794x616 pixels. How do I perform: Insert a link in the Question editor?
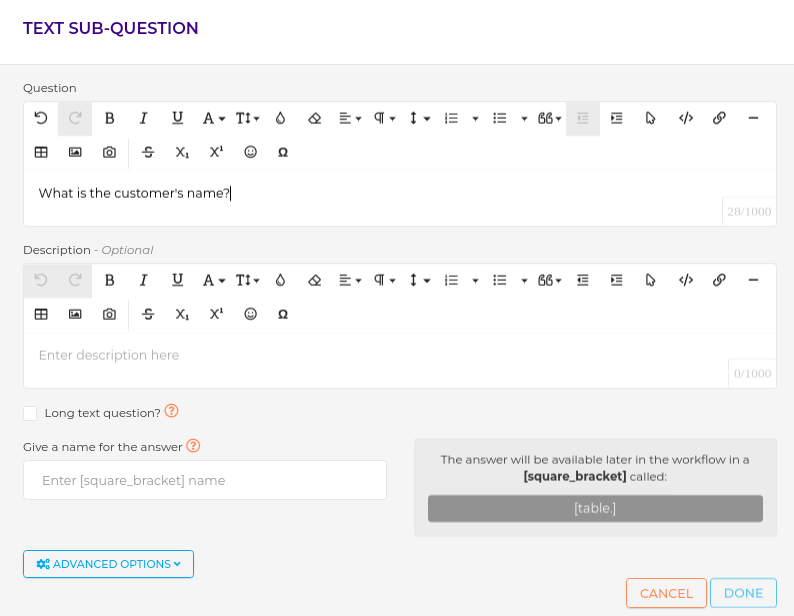(x=719, y=118)
